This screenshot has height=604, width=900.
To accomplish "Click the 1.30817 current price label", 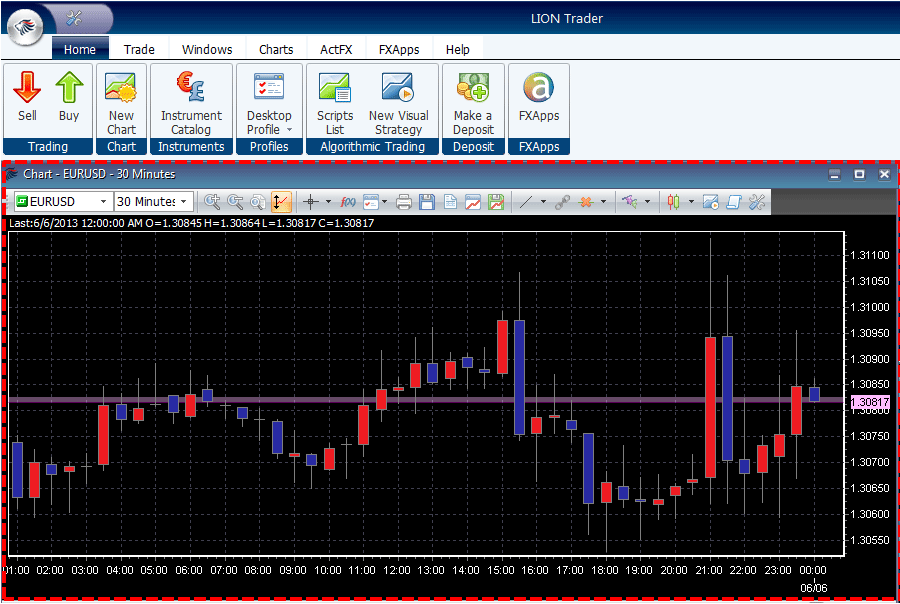I will pyautogui.click(x=871, y=402).
